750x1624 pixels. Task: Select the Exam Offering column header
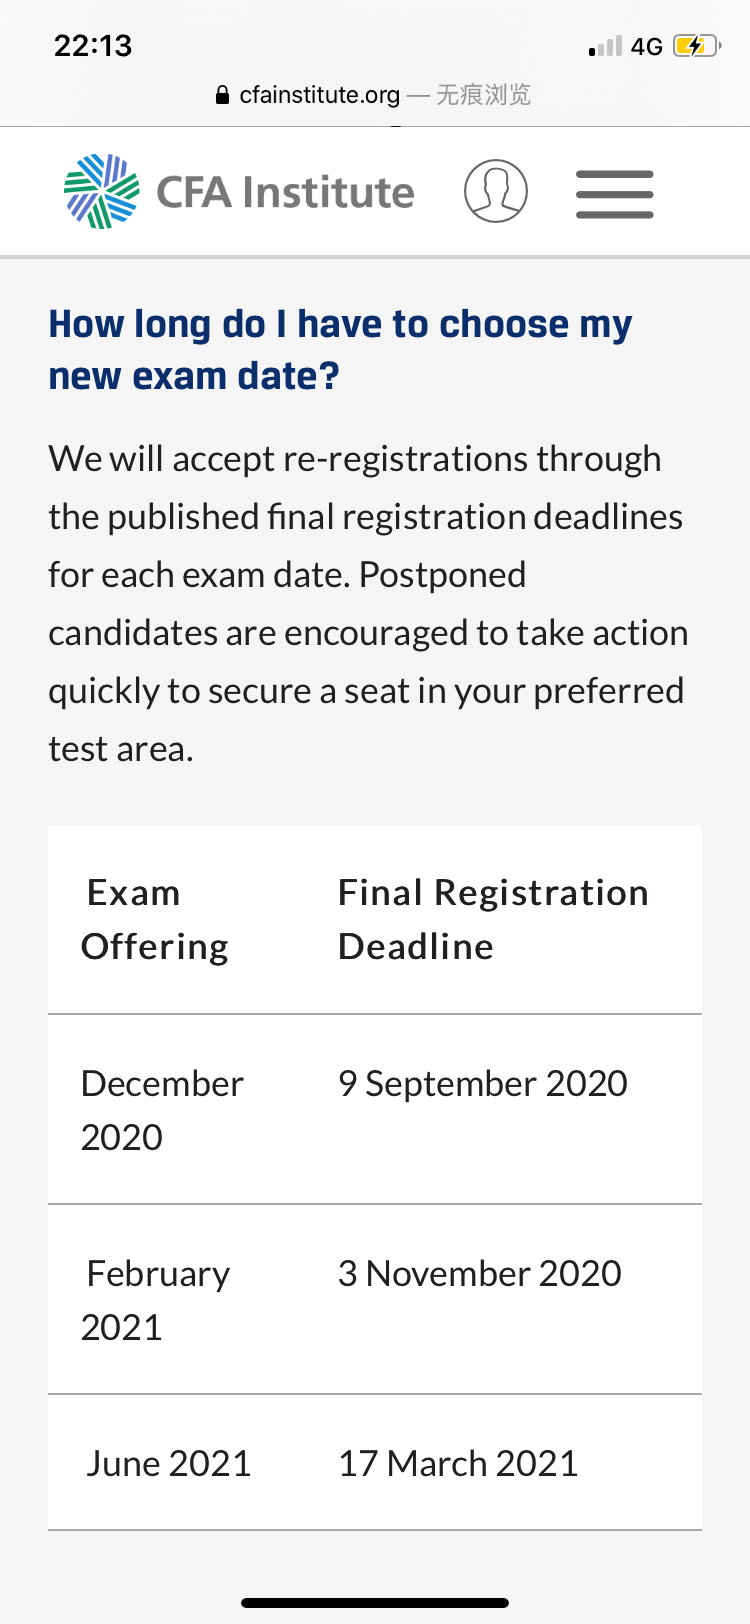[155, 920]
